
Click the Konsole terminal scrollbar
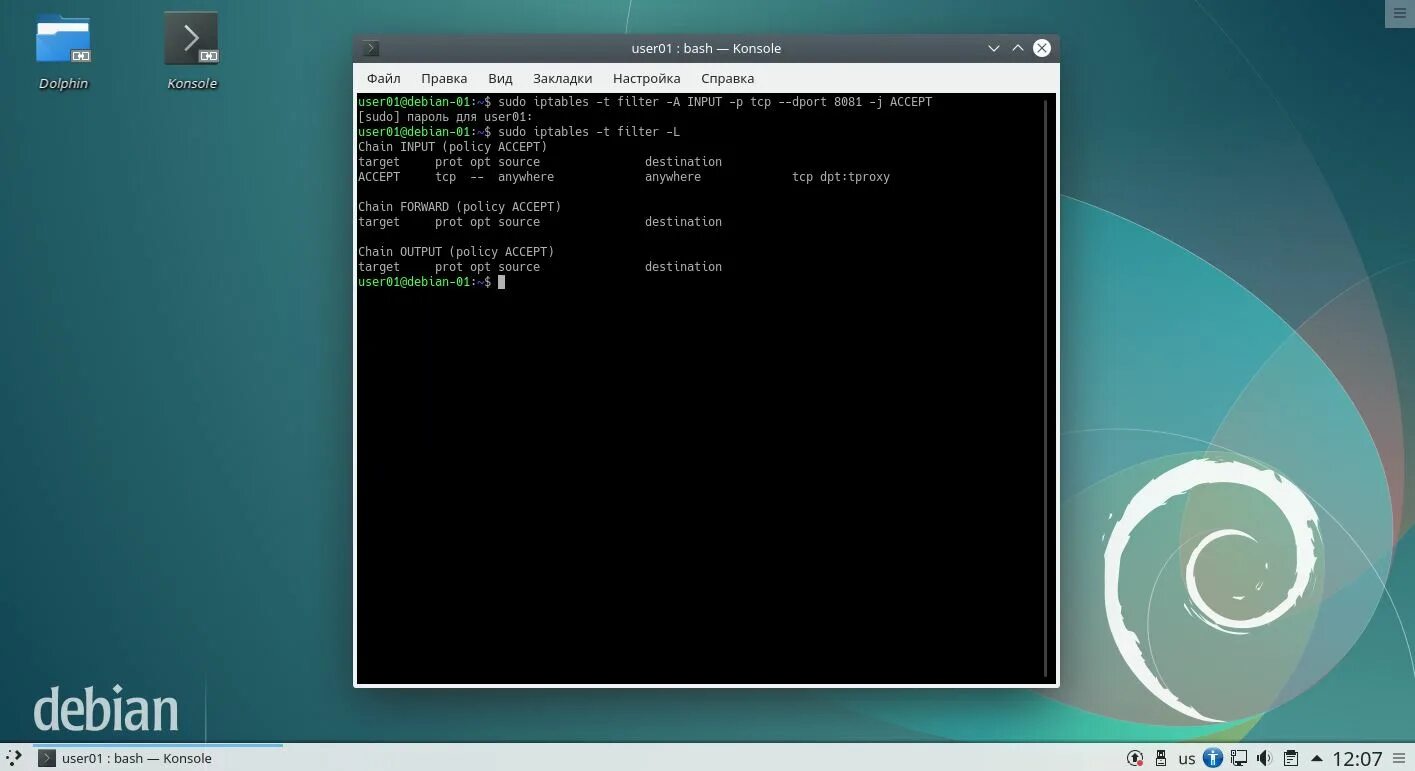(x=1047, y=388)
